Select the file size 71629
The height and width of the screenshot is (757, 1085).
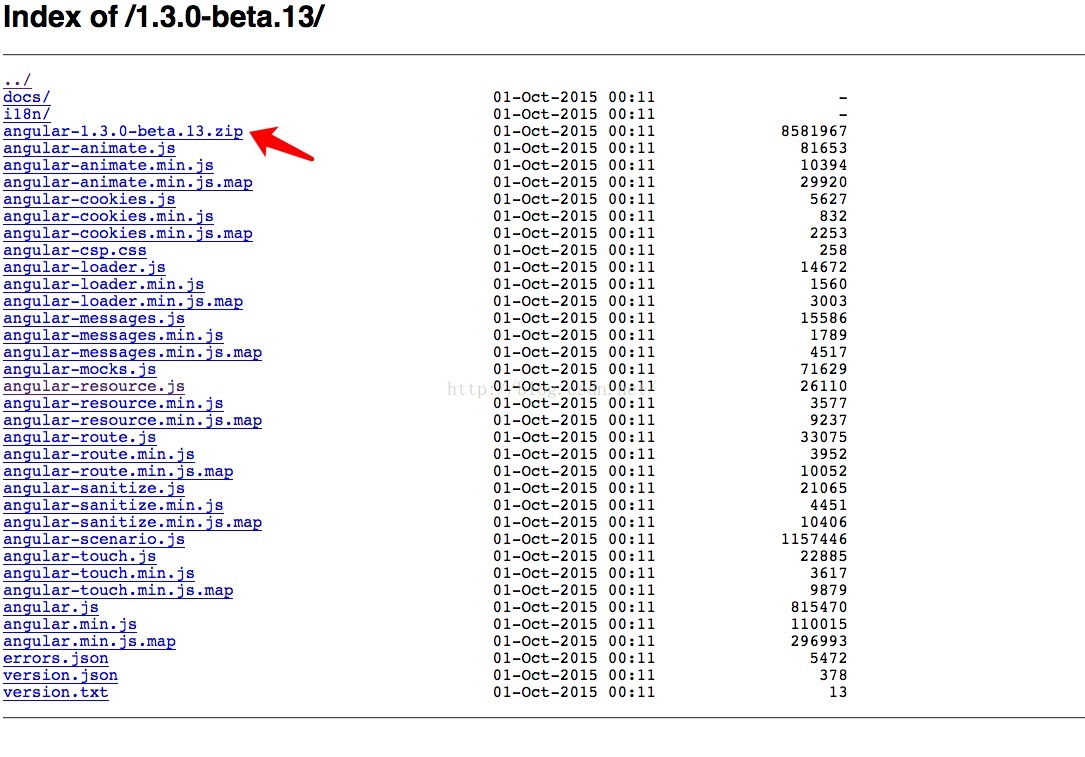pyautogui.click(x=823, y=369)
